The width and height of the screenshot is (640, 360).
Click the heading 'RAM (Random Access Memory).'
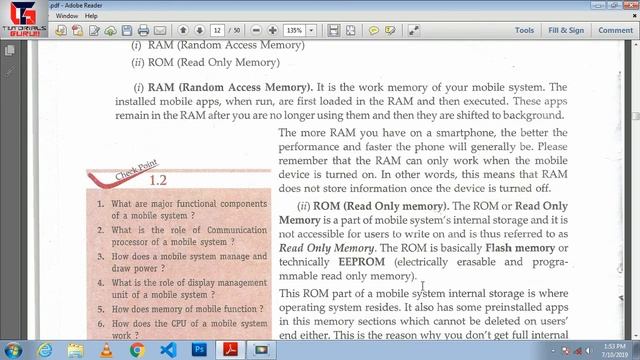230,87
